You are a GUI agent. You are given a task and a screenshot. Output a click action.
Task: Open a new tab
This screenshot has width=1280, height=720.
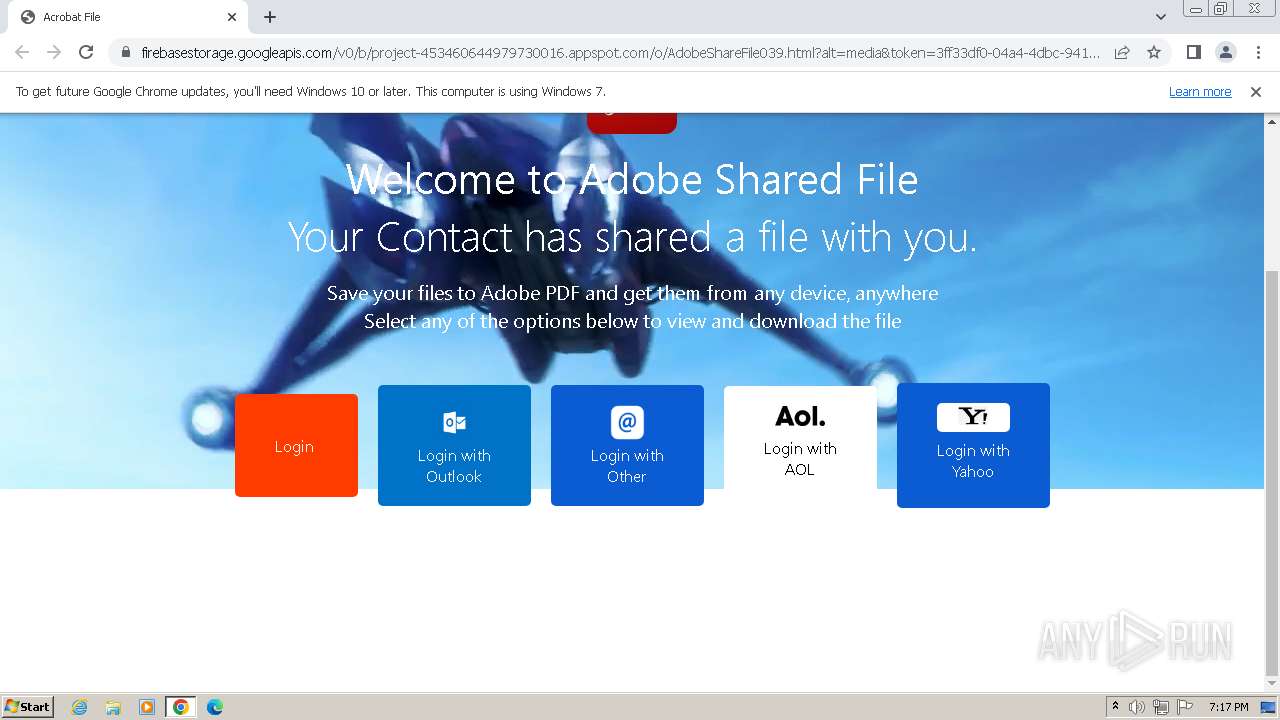tap(270, 17)
